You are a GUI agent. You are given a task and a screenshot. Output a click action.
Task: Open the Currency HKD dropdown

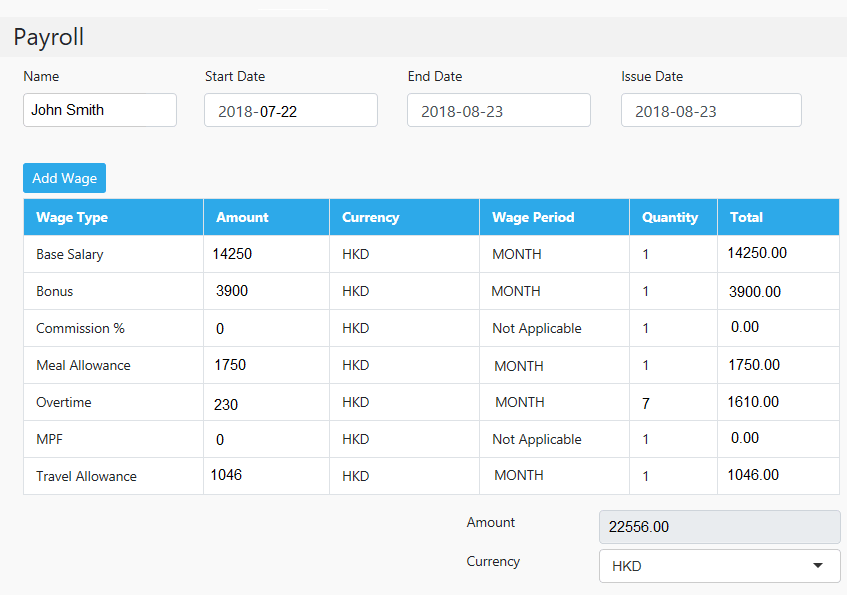(720, 566)
